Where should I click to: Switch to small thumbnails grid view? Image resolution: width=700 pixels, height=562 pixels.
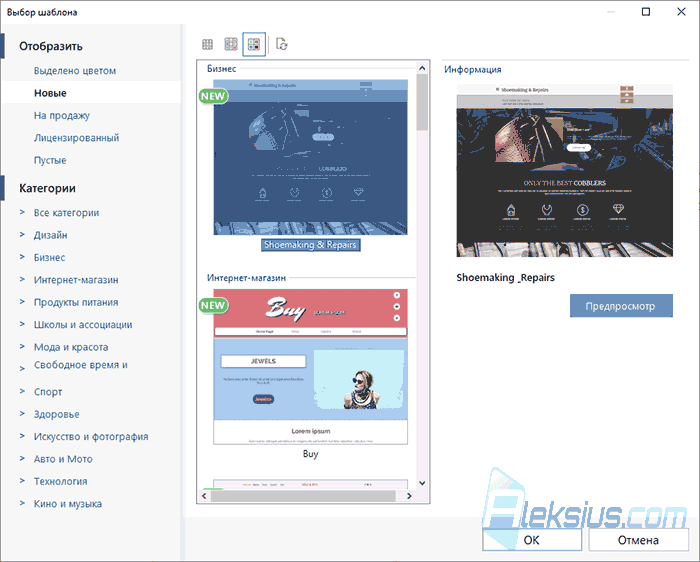click(x=208, y=44)
